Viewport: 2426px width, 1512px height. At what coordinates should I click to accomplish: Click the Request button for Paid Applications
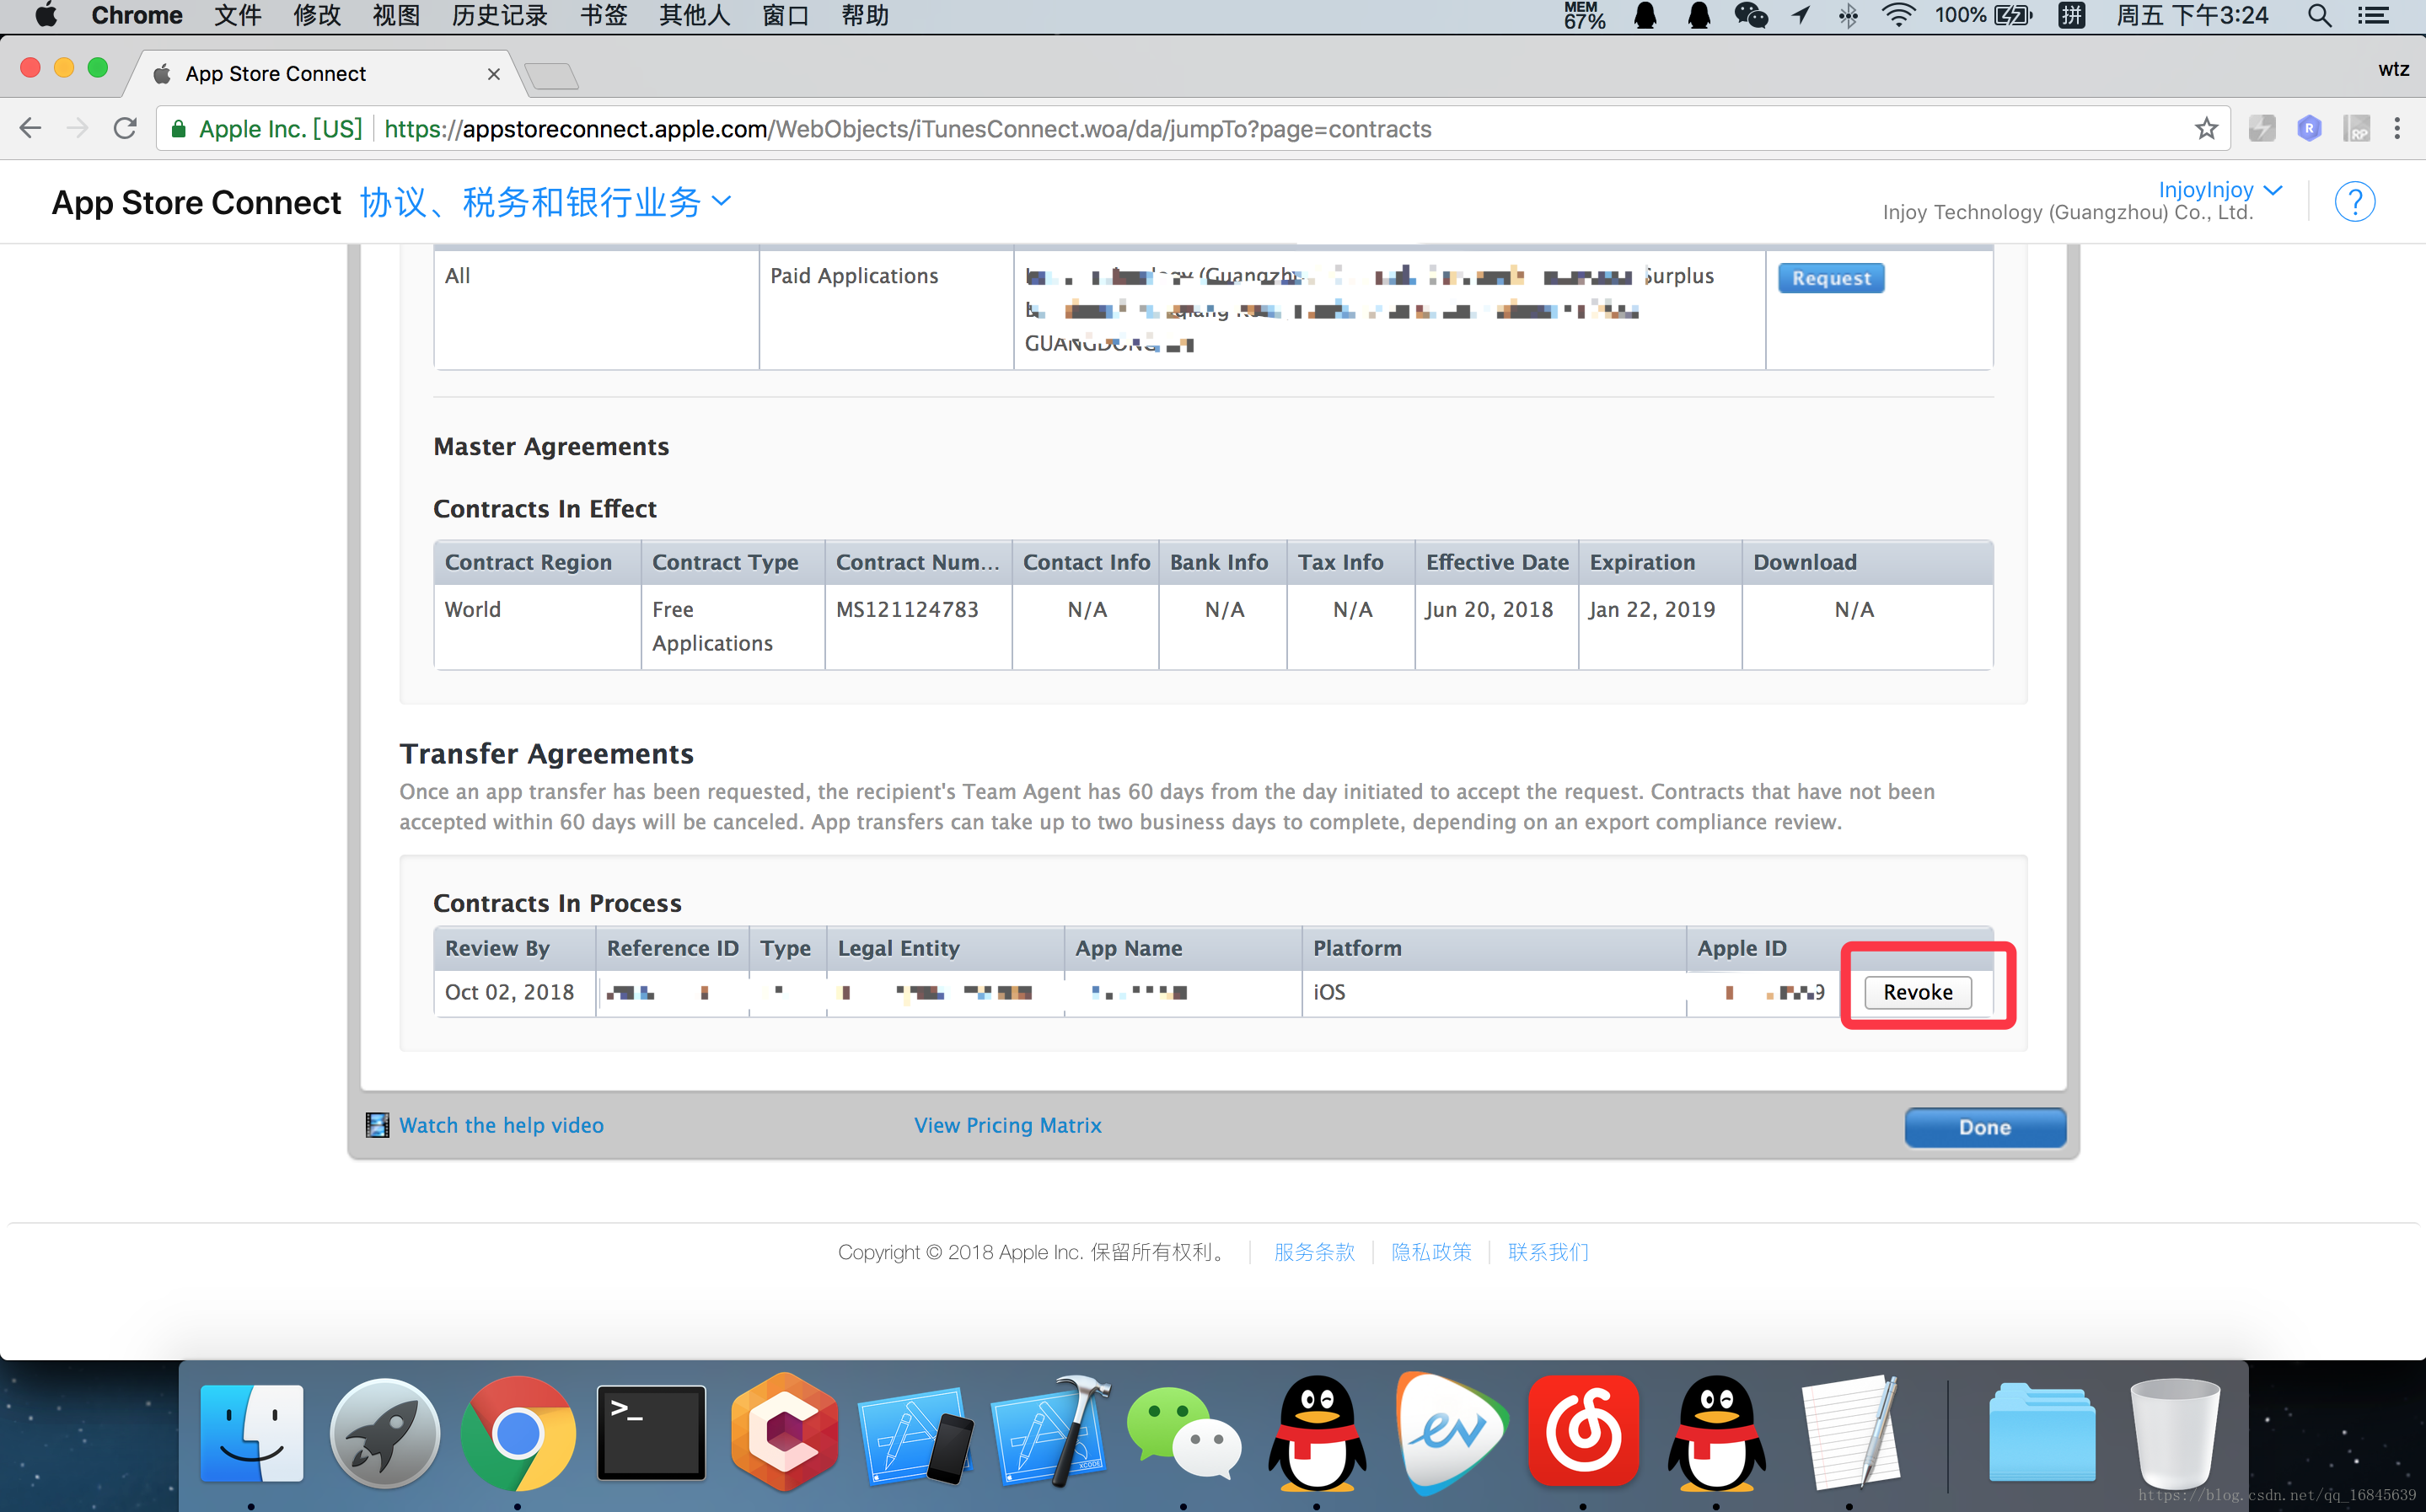(1831, 278)
